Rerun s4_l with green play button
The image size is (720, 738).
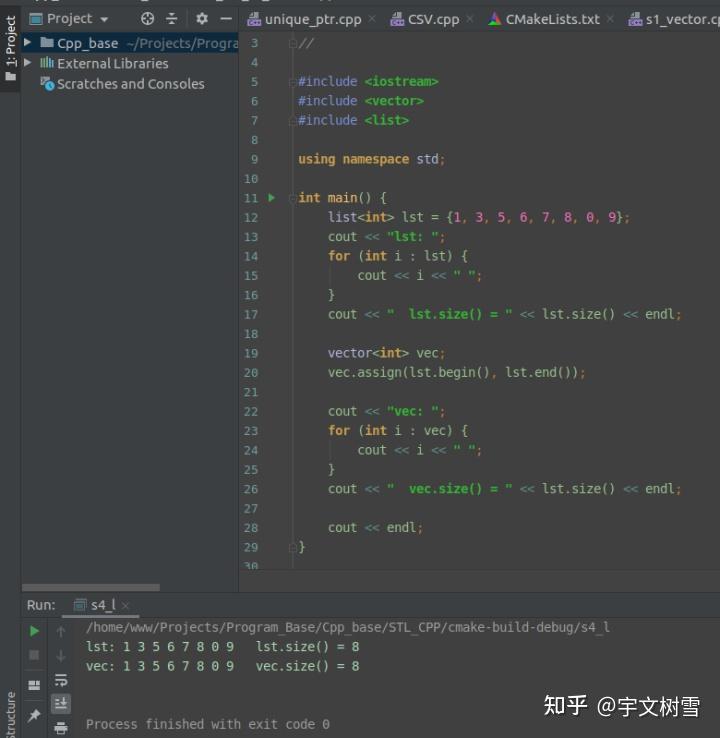click(x=34, y=631)
